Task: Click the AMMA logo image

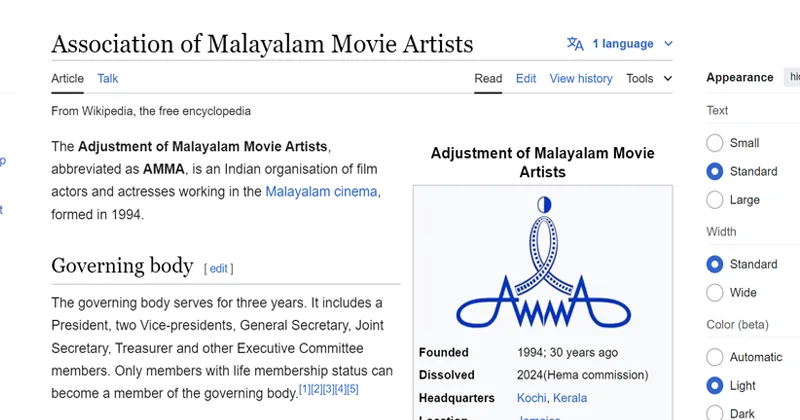Action: tap(543, 262)
